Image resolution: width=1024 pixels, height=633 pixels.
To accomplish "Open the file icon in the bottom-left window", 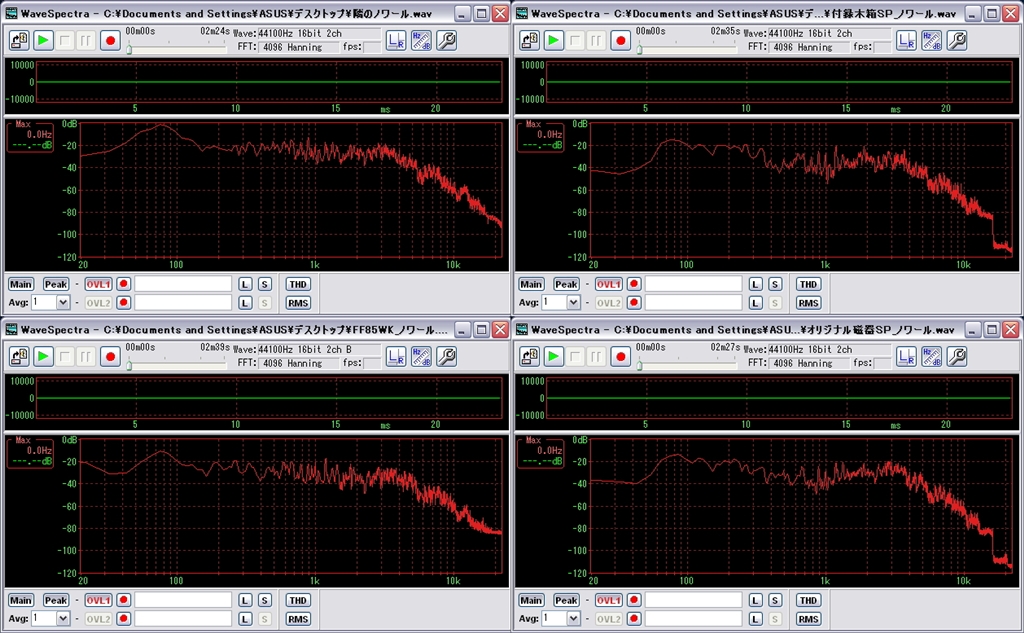I will 21,356.
